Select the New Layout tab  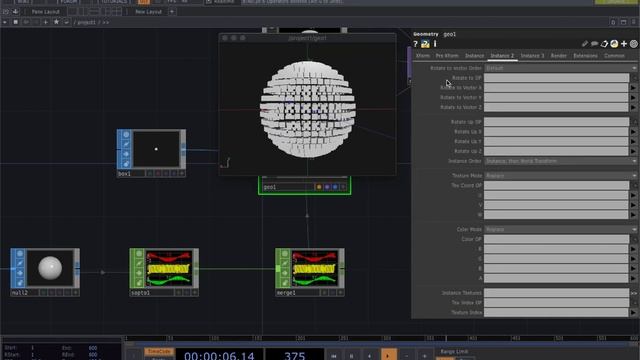(x=149, y=12)
